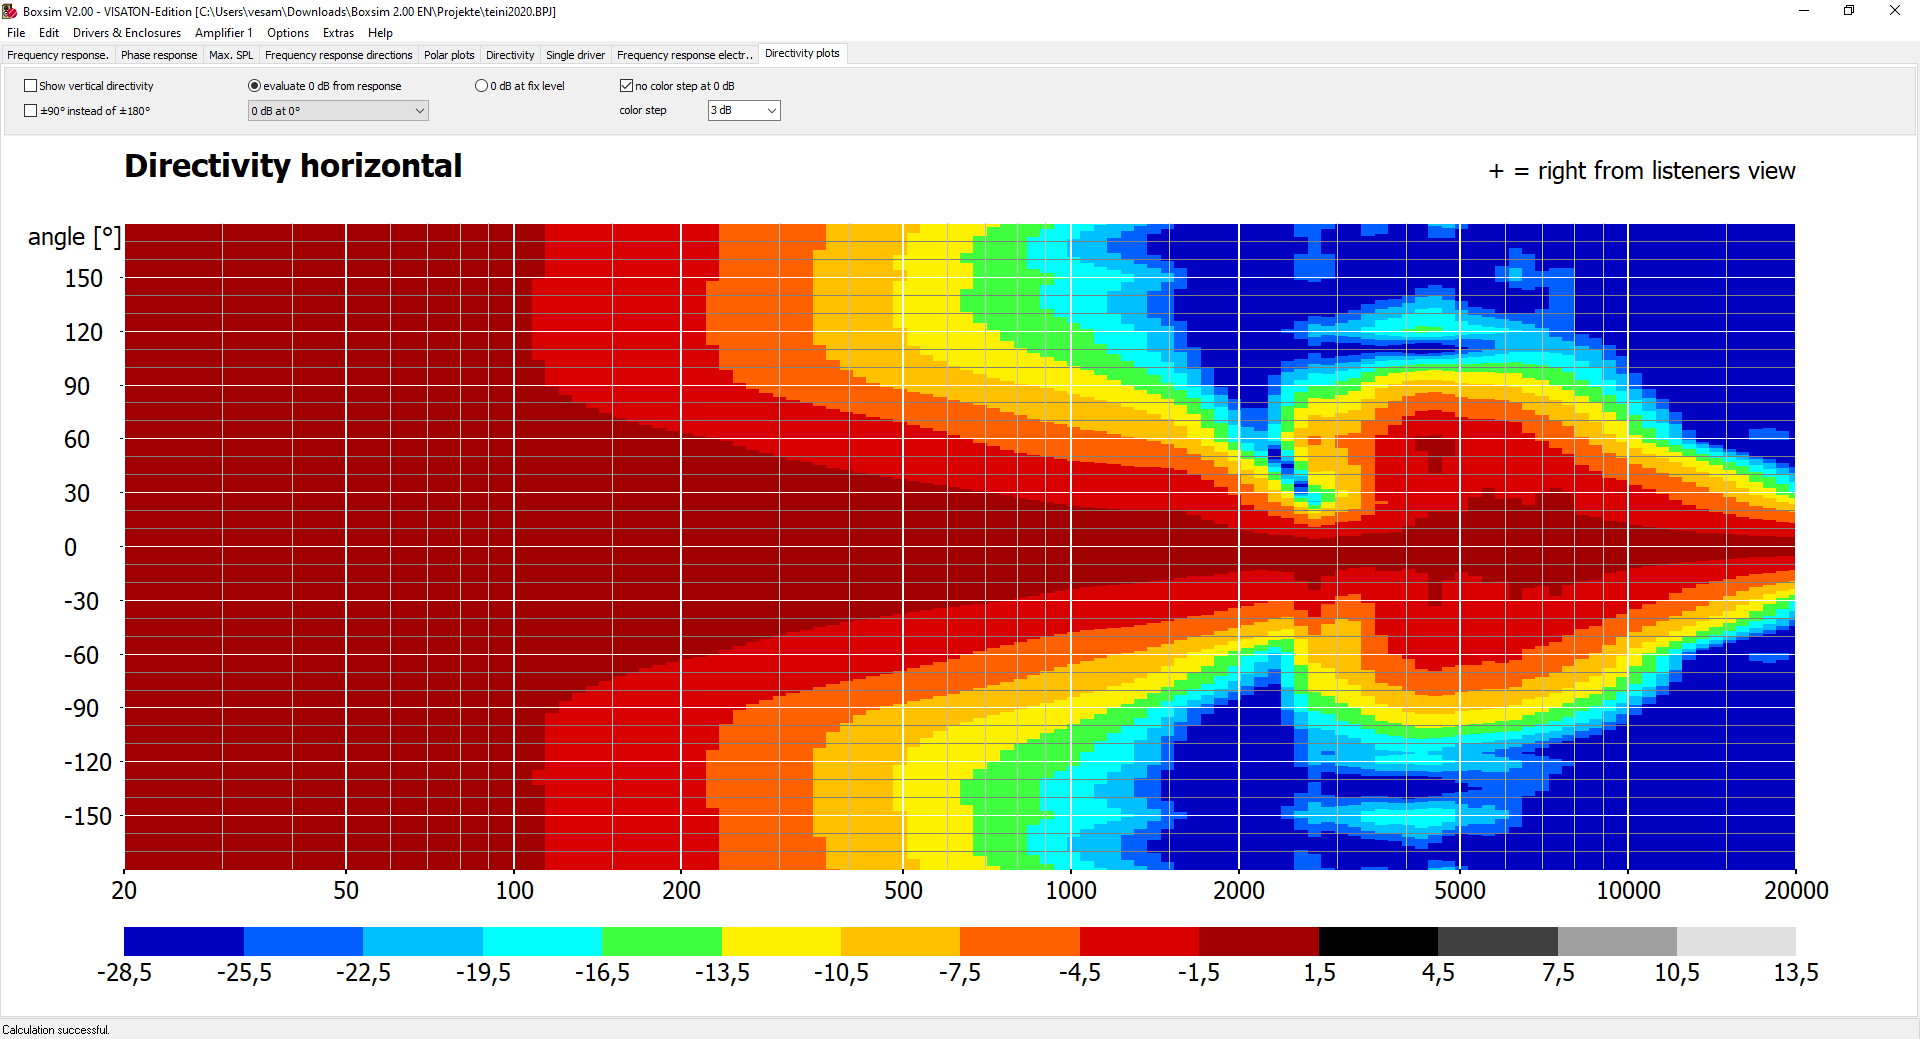Click the green -16,5 legend swatch

661,941
